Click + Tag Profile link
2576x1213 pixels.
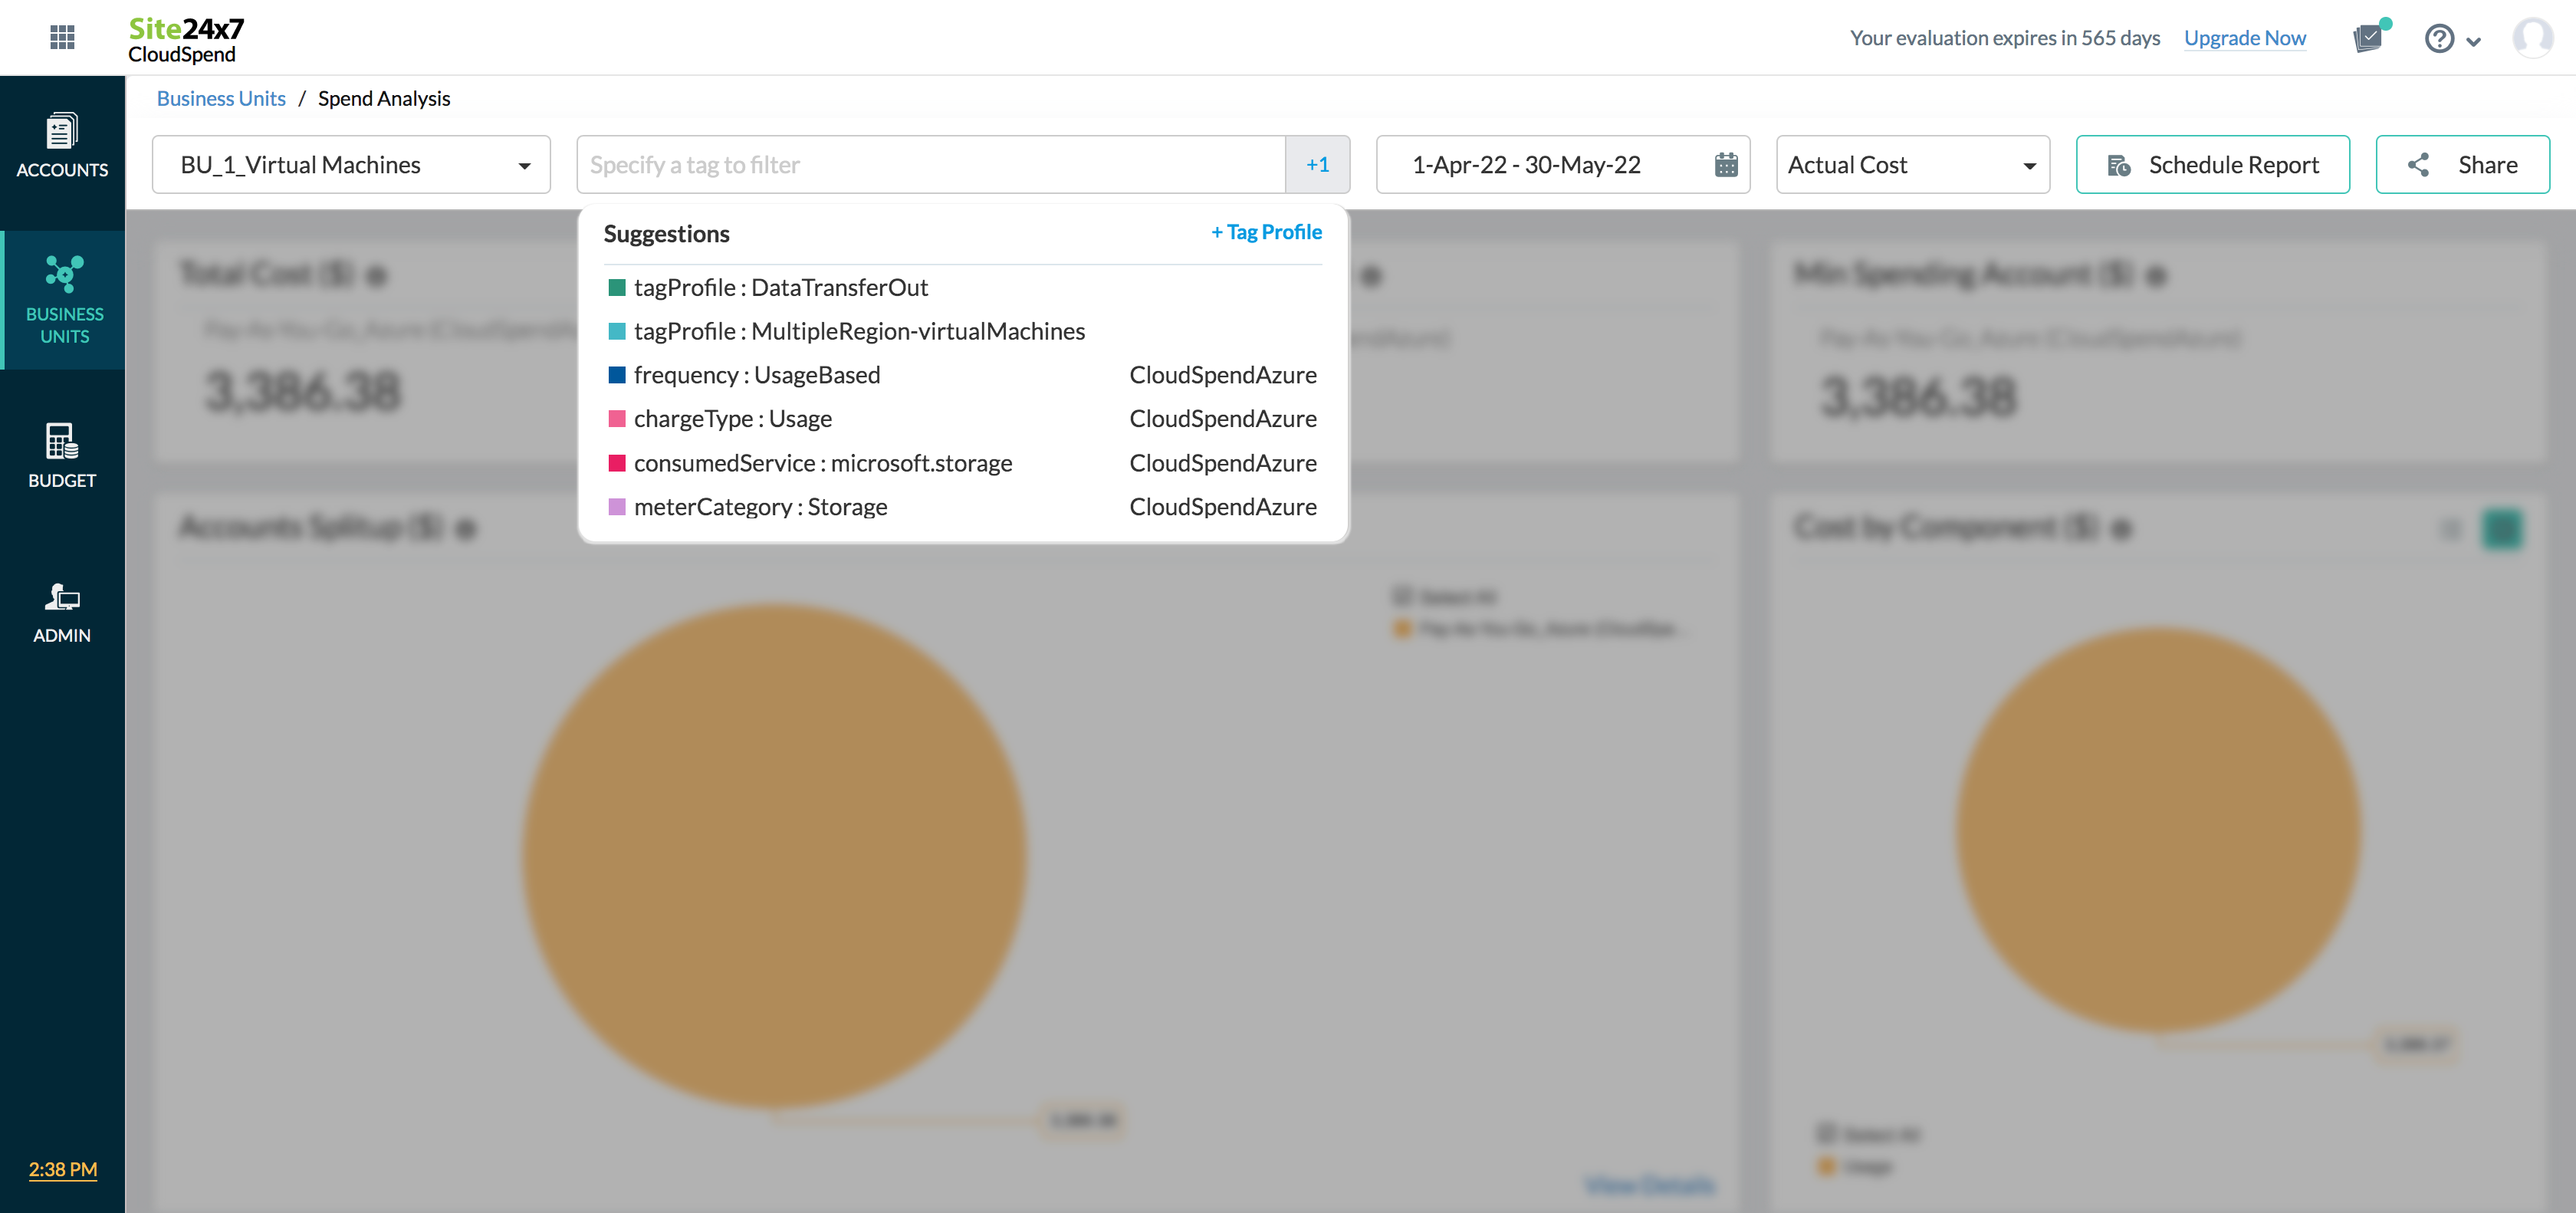(1266, 232)
